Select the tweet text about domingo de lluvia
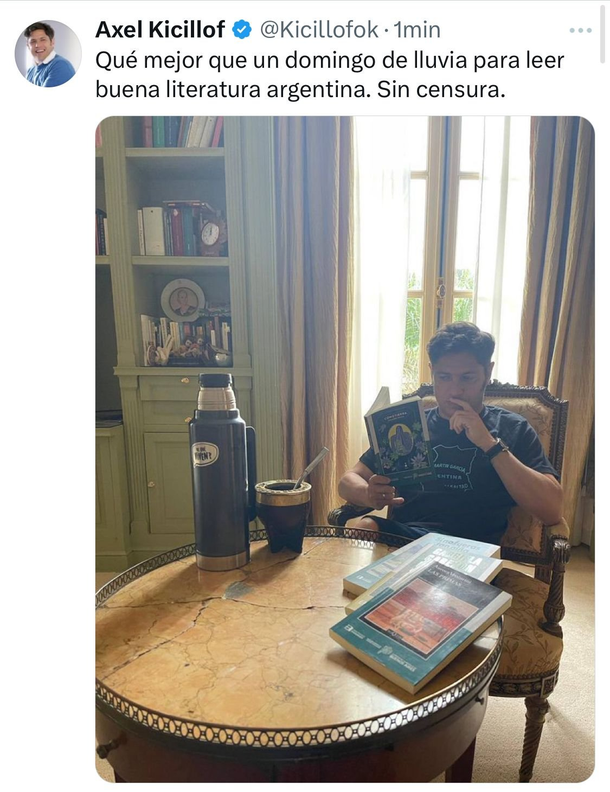610x792 pixels. (329, 75)
